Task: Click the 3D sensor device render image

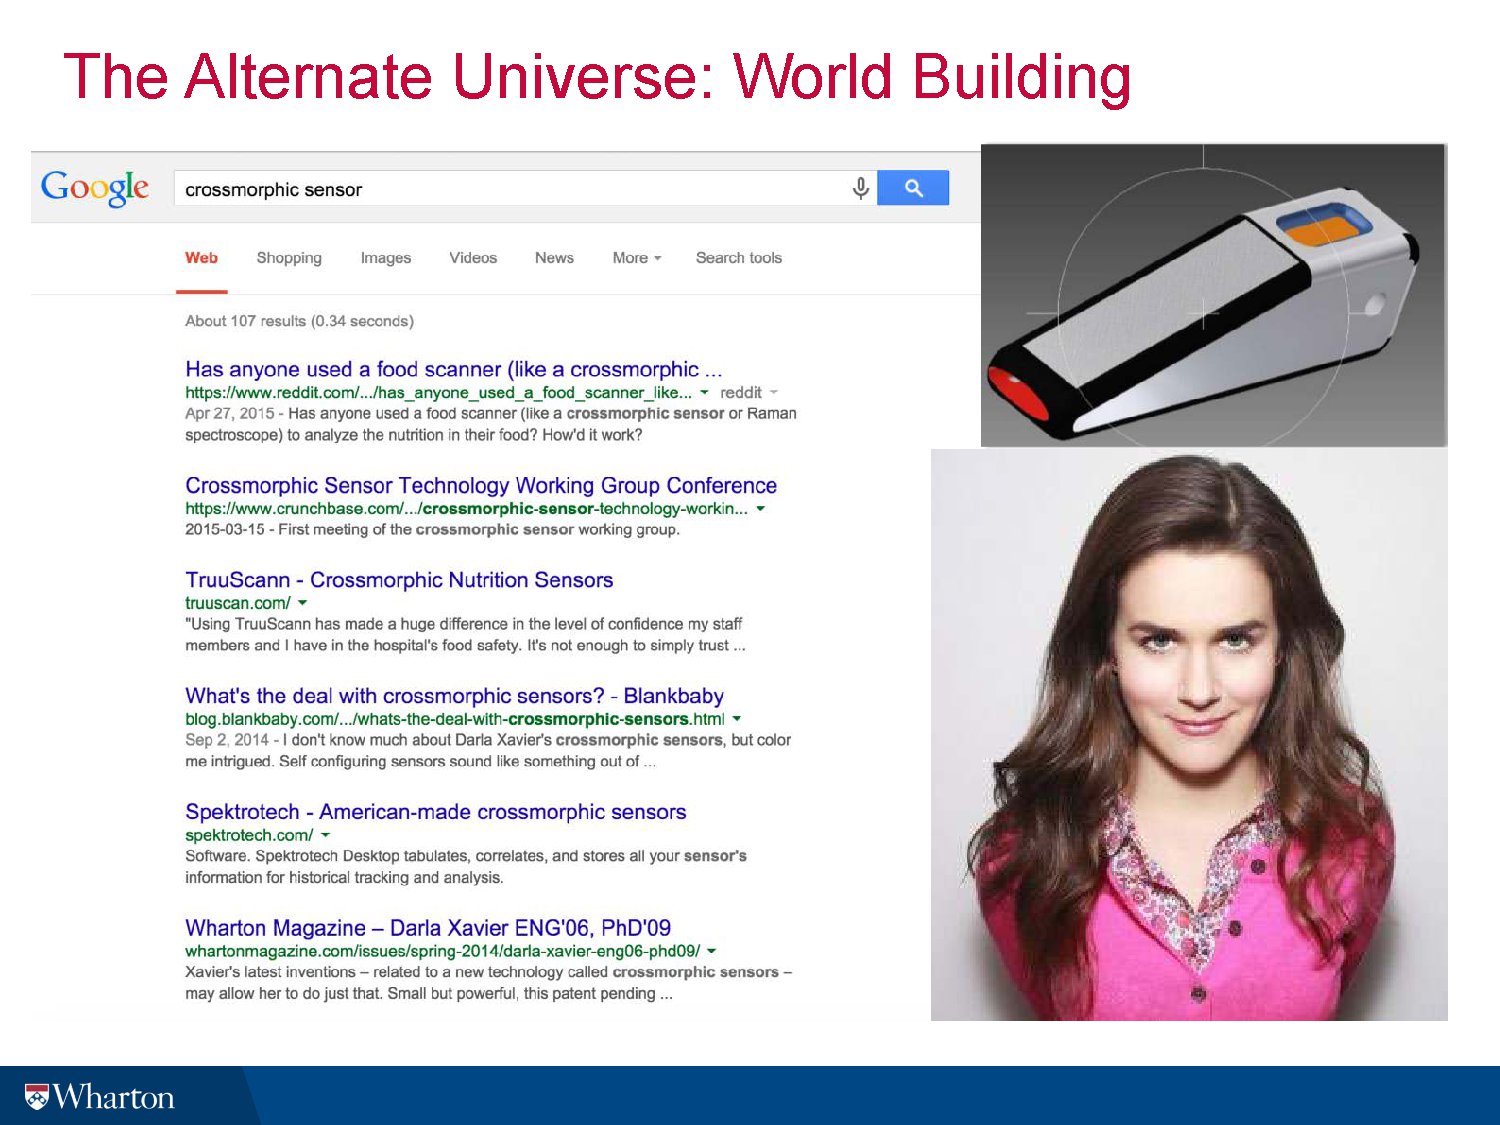Action: point(1213,295)
